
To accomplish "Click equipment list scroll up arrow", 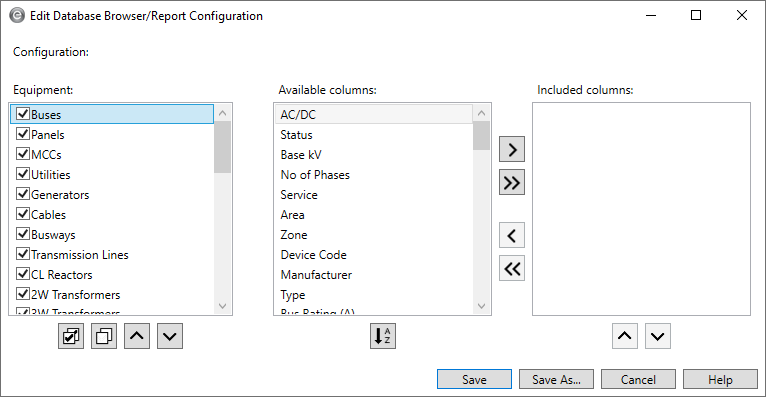I will pyautogui.click(x=223, y=113).
